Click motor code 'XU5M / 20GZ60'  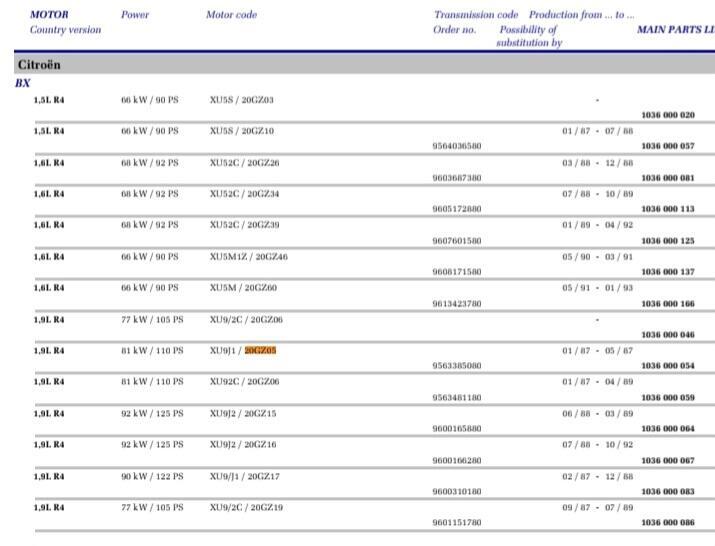(x=243, y=288)
